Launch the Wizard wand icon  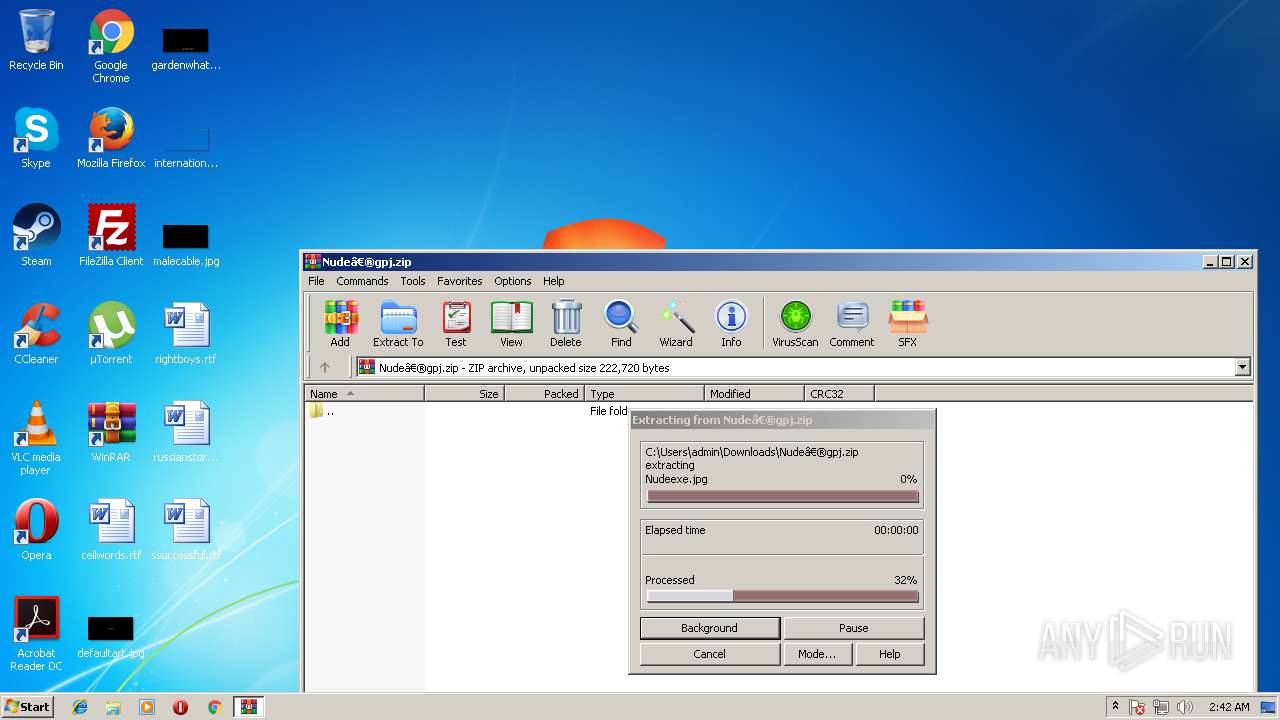pos(676,324)
